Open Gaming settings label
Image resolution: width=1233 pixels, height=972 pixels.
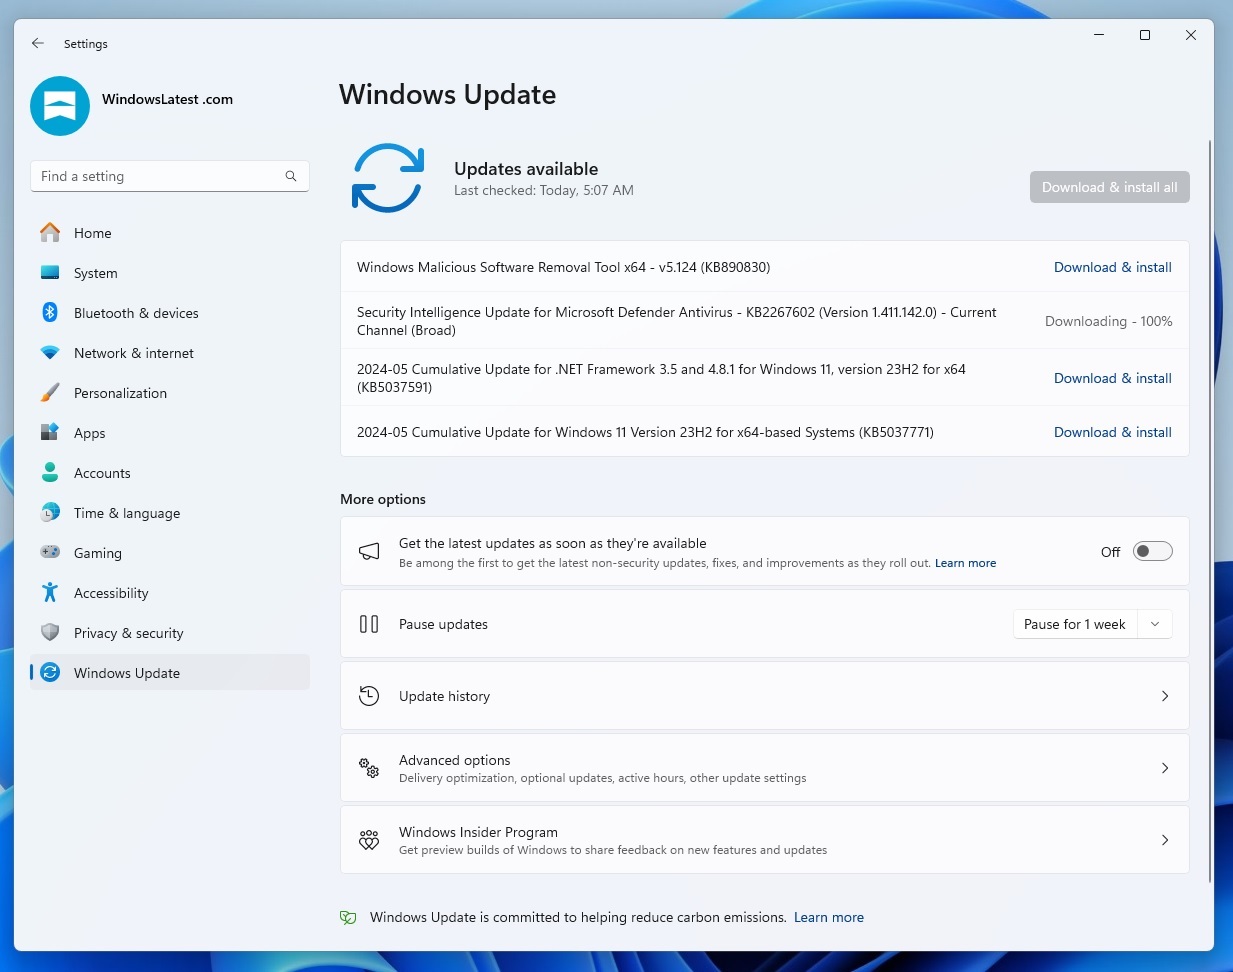pyautogui.click(x=98, y=553)
